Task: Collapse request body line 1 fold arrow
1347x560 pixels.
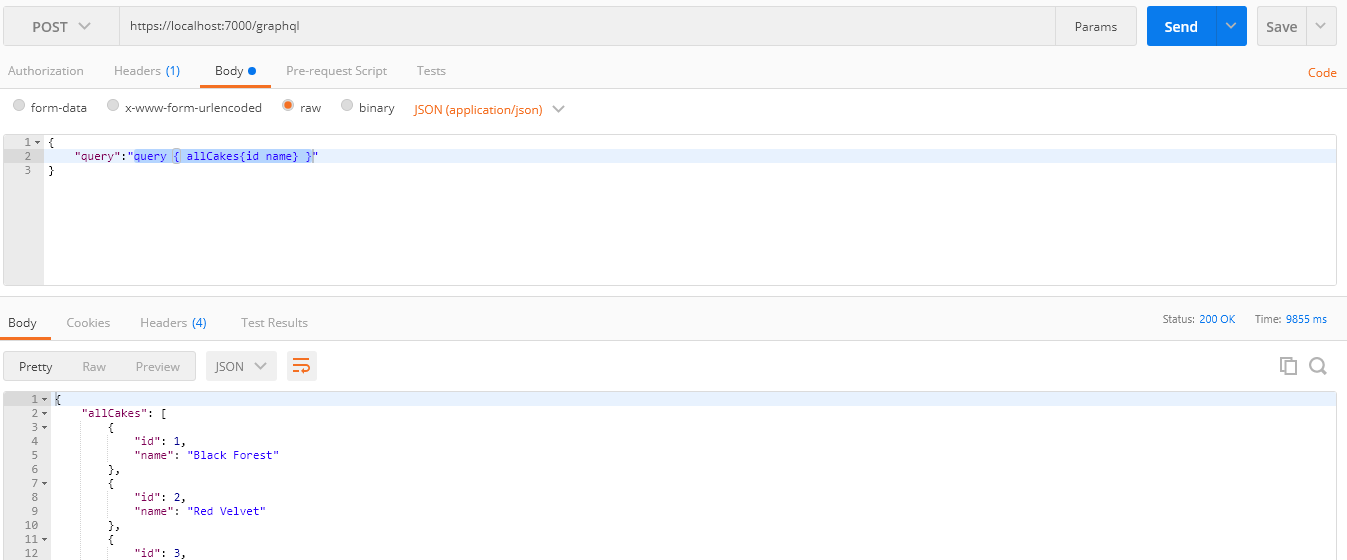Action: coord(37,142)
